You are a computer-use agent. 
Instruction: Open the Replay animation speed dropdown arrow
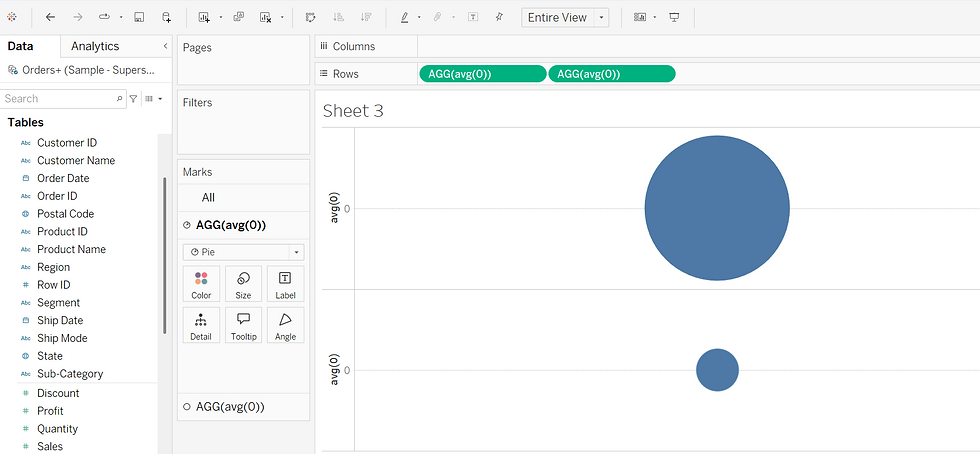[x=121, y=18]
